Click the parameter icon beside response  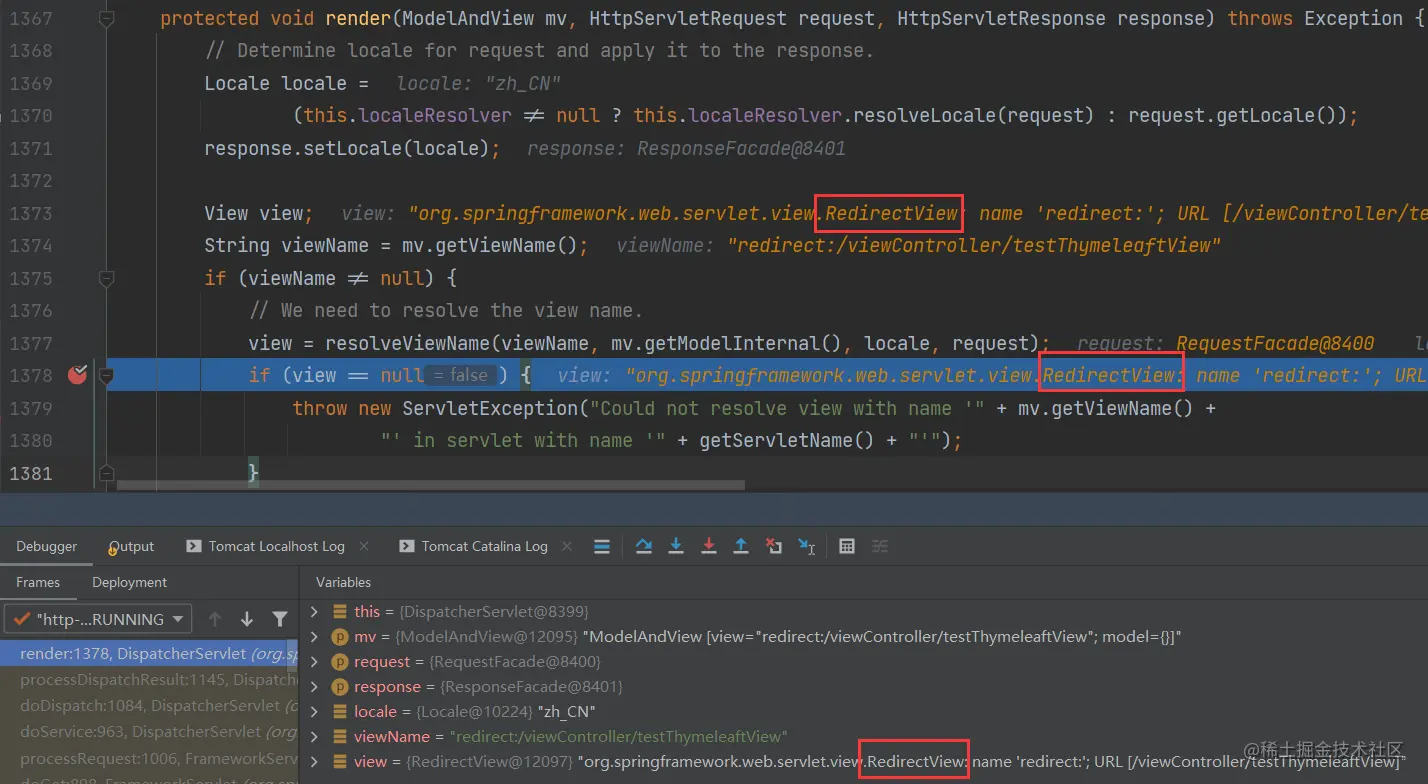(340, 686)
